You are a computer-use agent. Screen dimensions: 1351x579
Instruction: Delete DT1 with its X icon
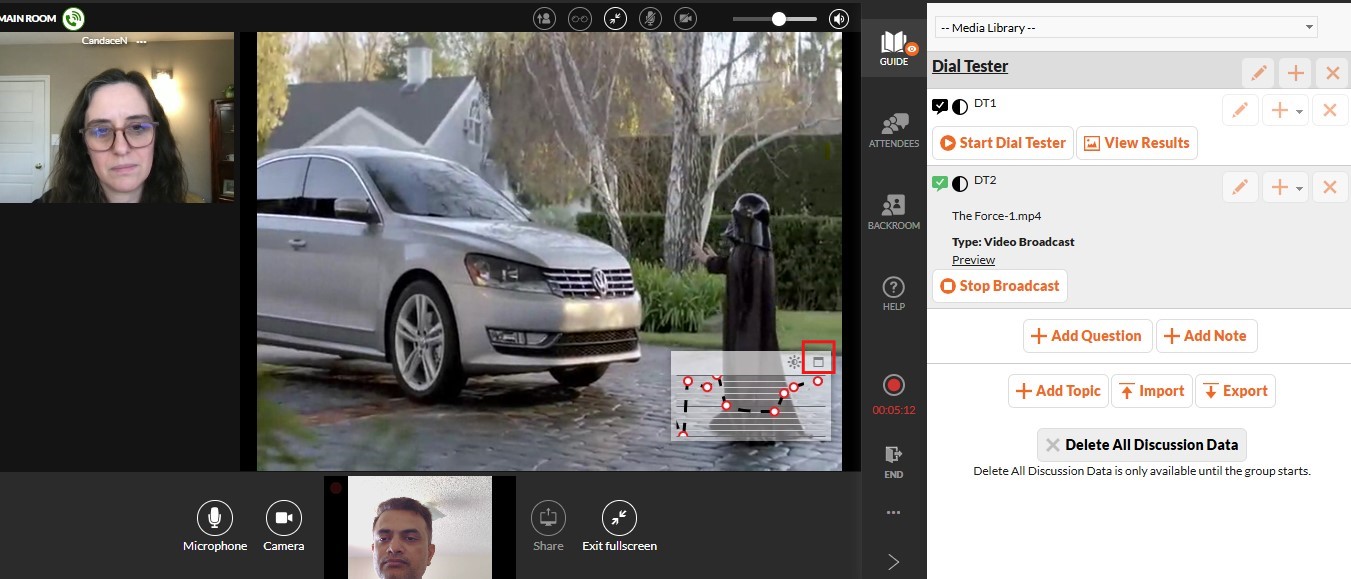click(x=1330, y=110)
